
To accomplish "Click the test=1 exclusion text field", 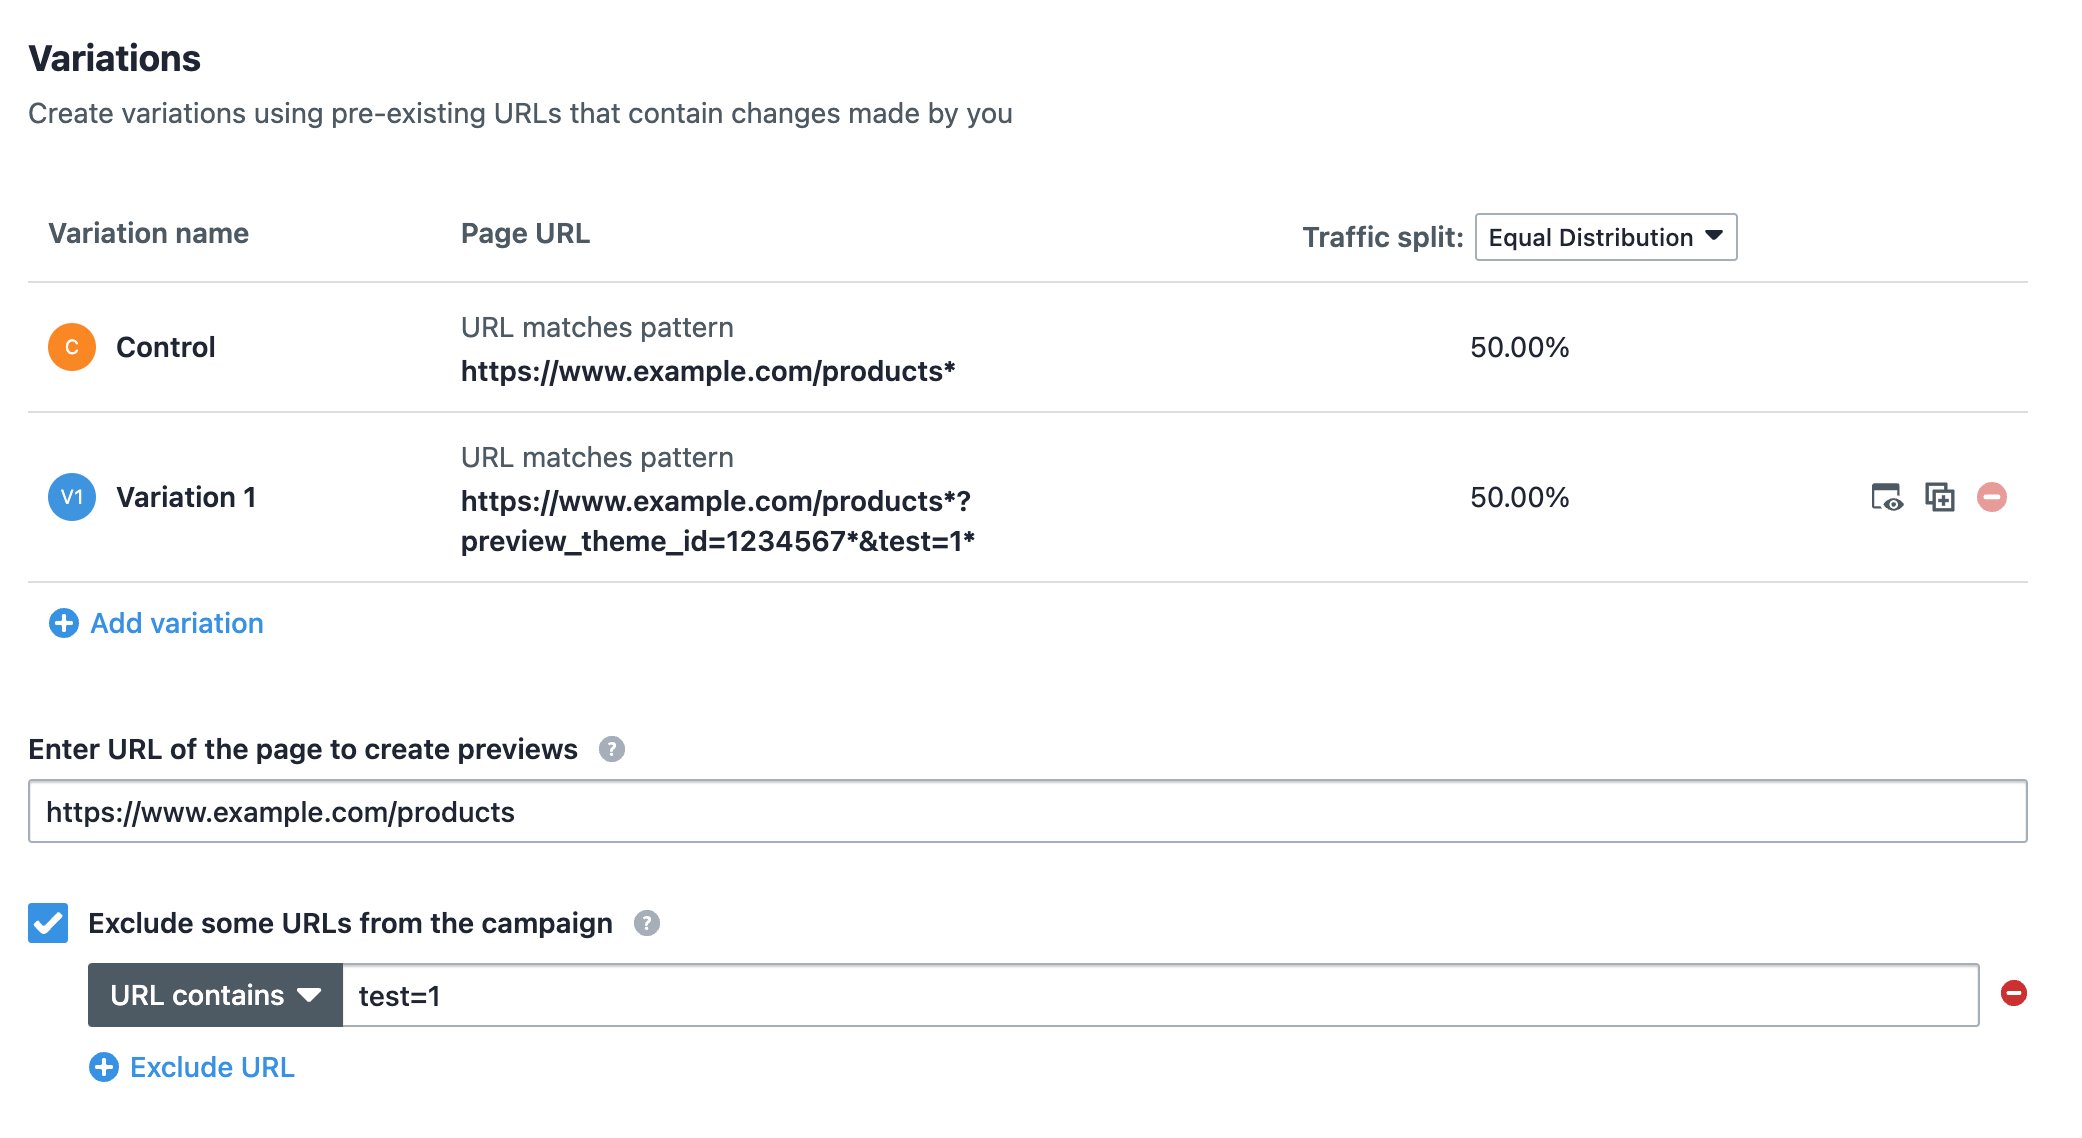I will (1160, 995).
